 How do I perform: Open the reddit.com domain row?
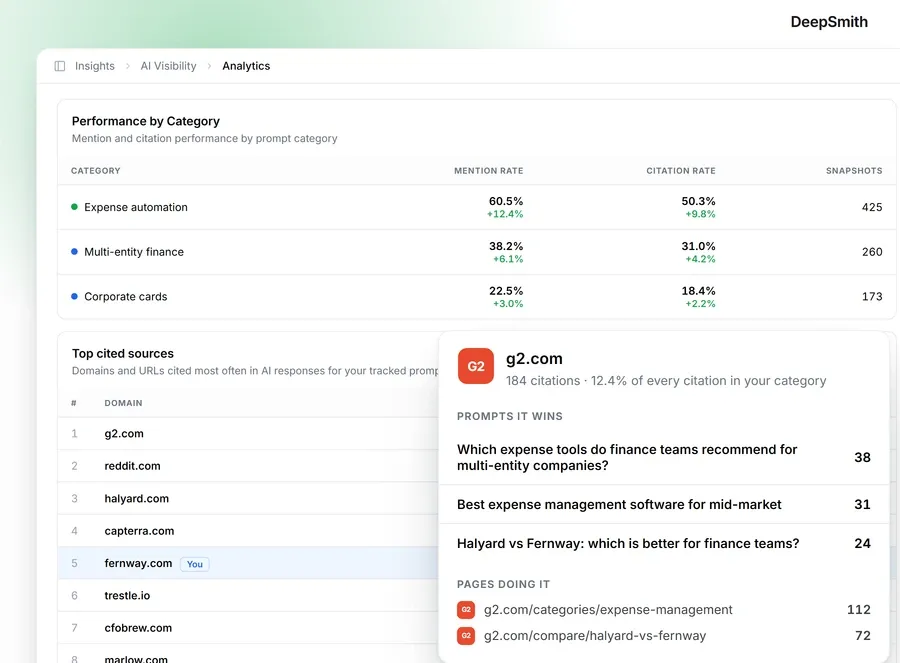click(248, 466)
